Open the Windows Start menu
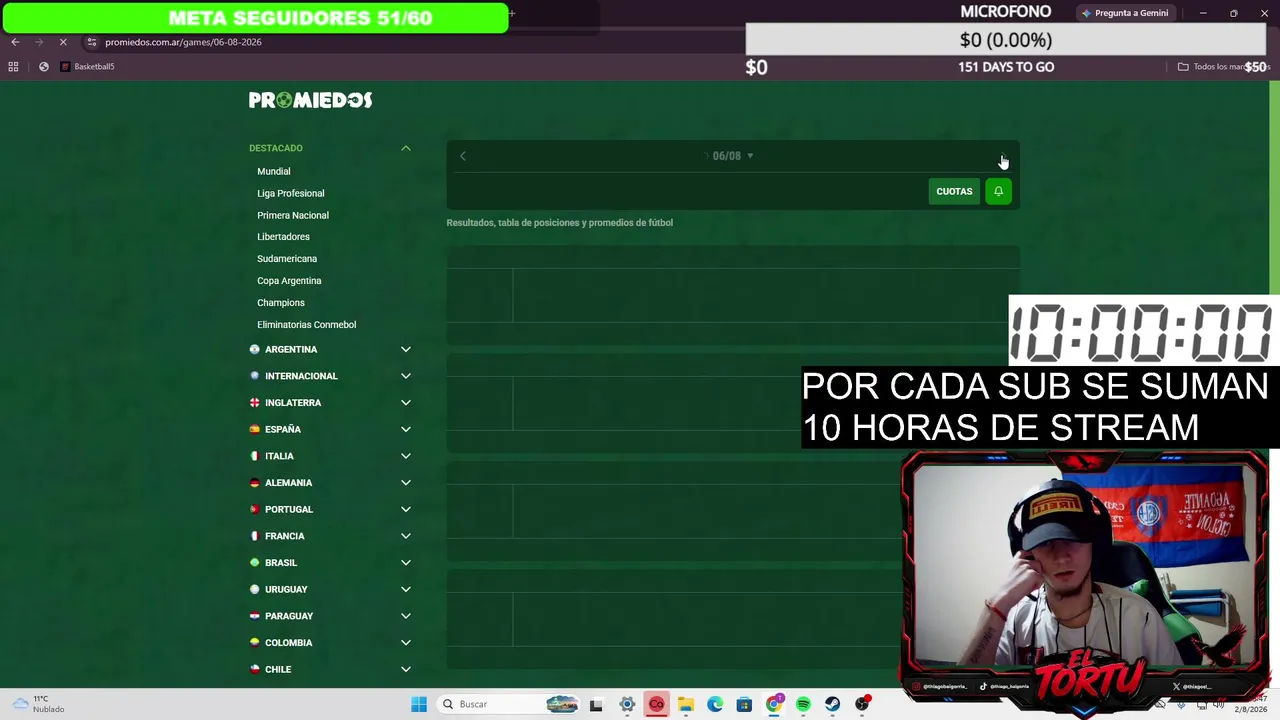Screen dimensions: 1280x720 click(419, 704)
